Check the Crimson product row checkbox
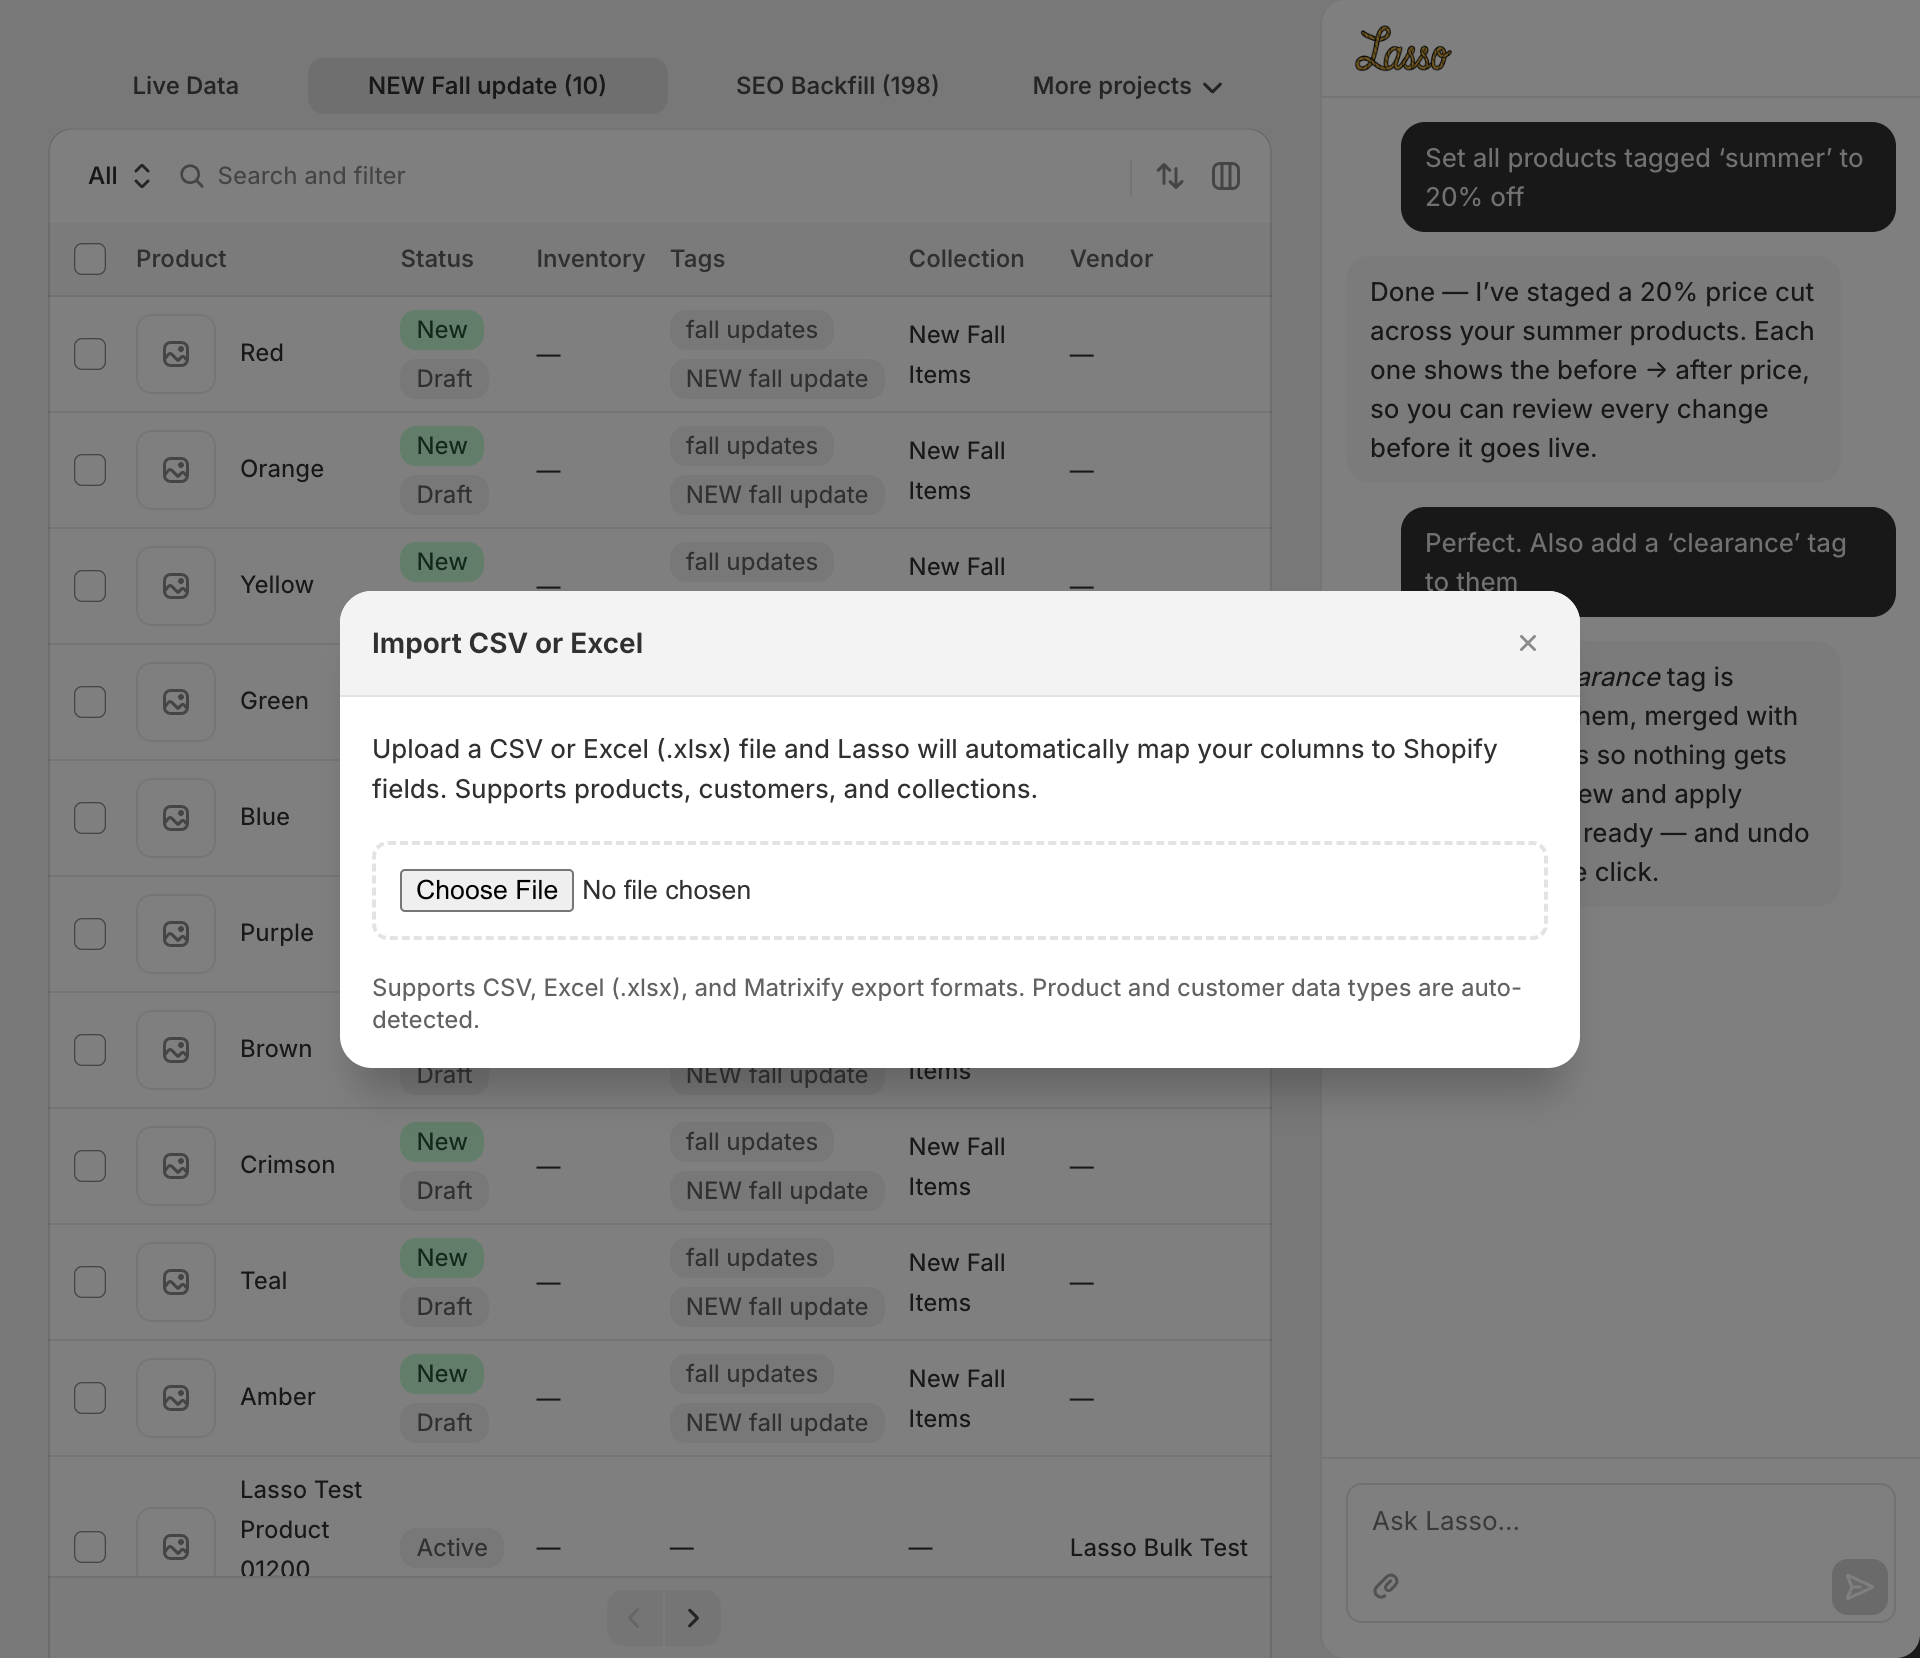 coord(90,1166)
